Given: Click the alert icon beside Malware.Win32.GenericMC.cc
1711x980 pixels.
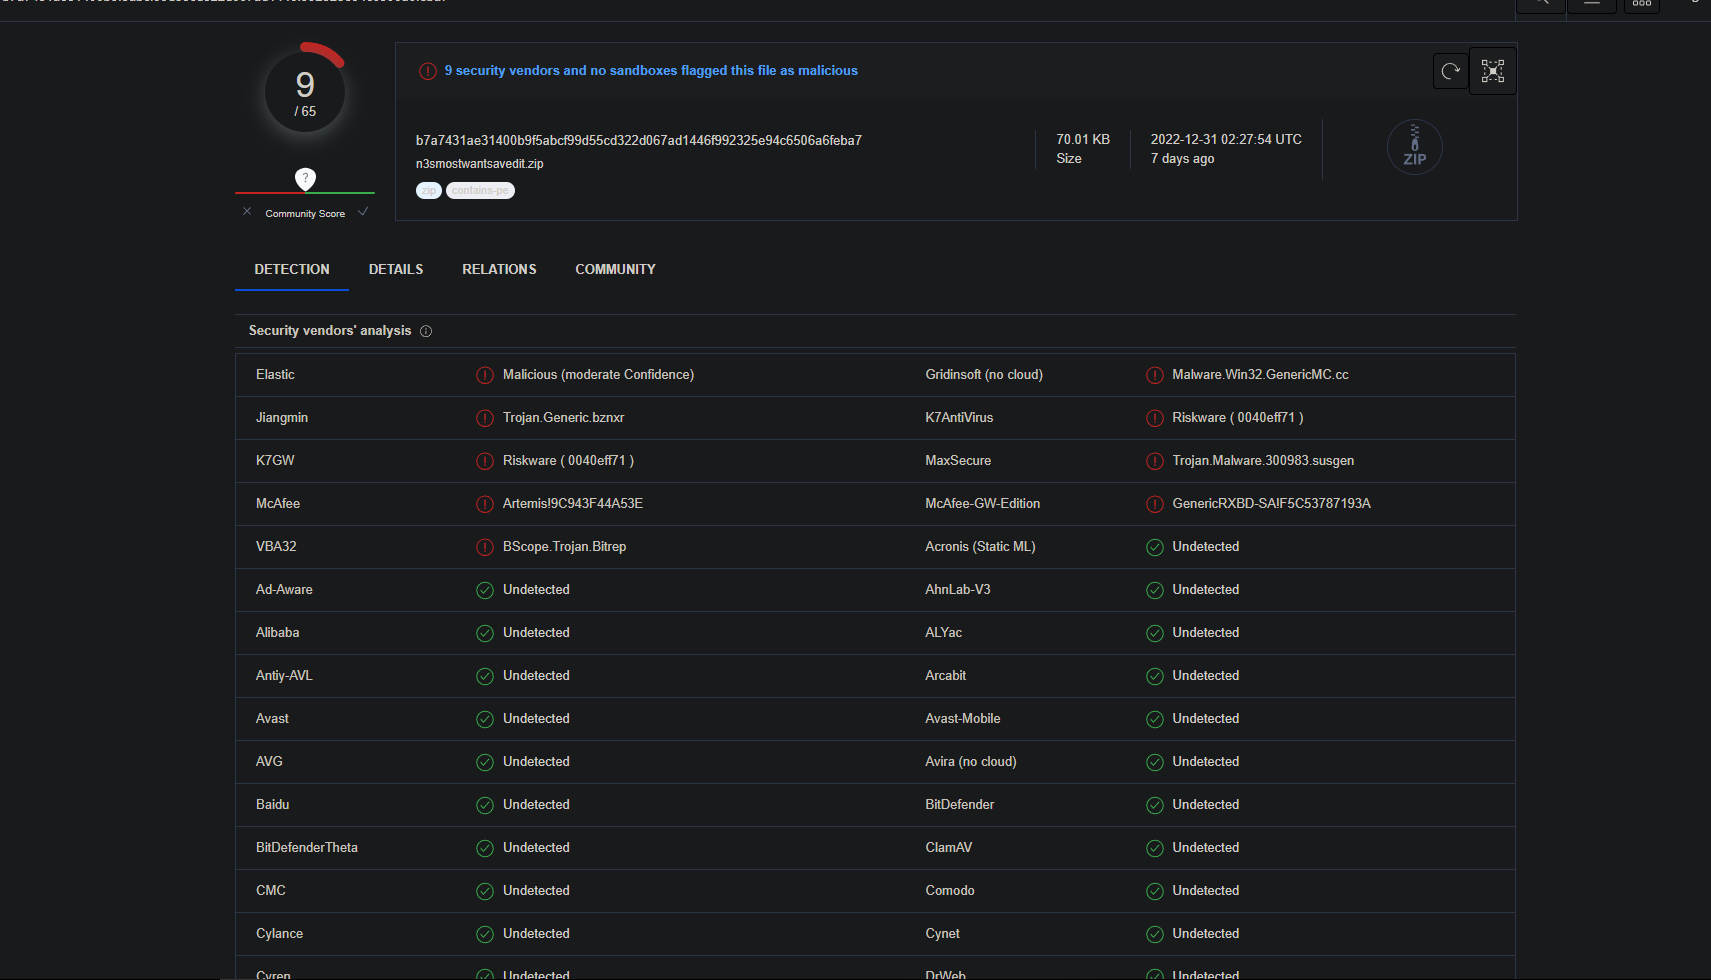Looking at the screenshot, I should (1155, 375).
